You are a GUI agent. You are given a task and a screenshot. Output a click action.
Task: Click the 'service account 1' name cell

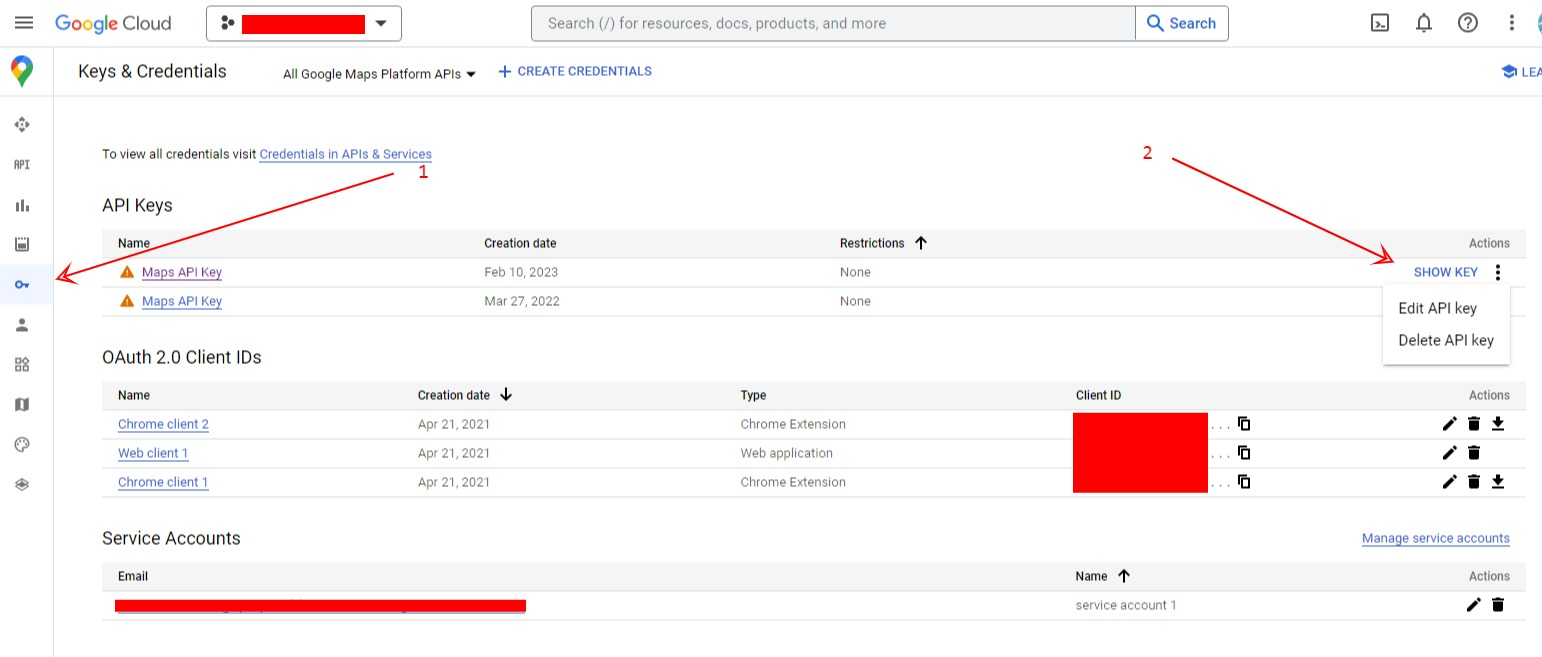click(1126, 605)
